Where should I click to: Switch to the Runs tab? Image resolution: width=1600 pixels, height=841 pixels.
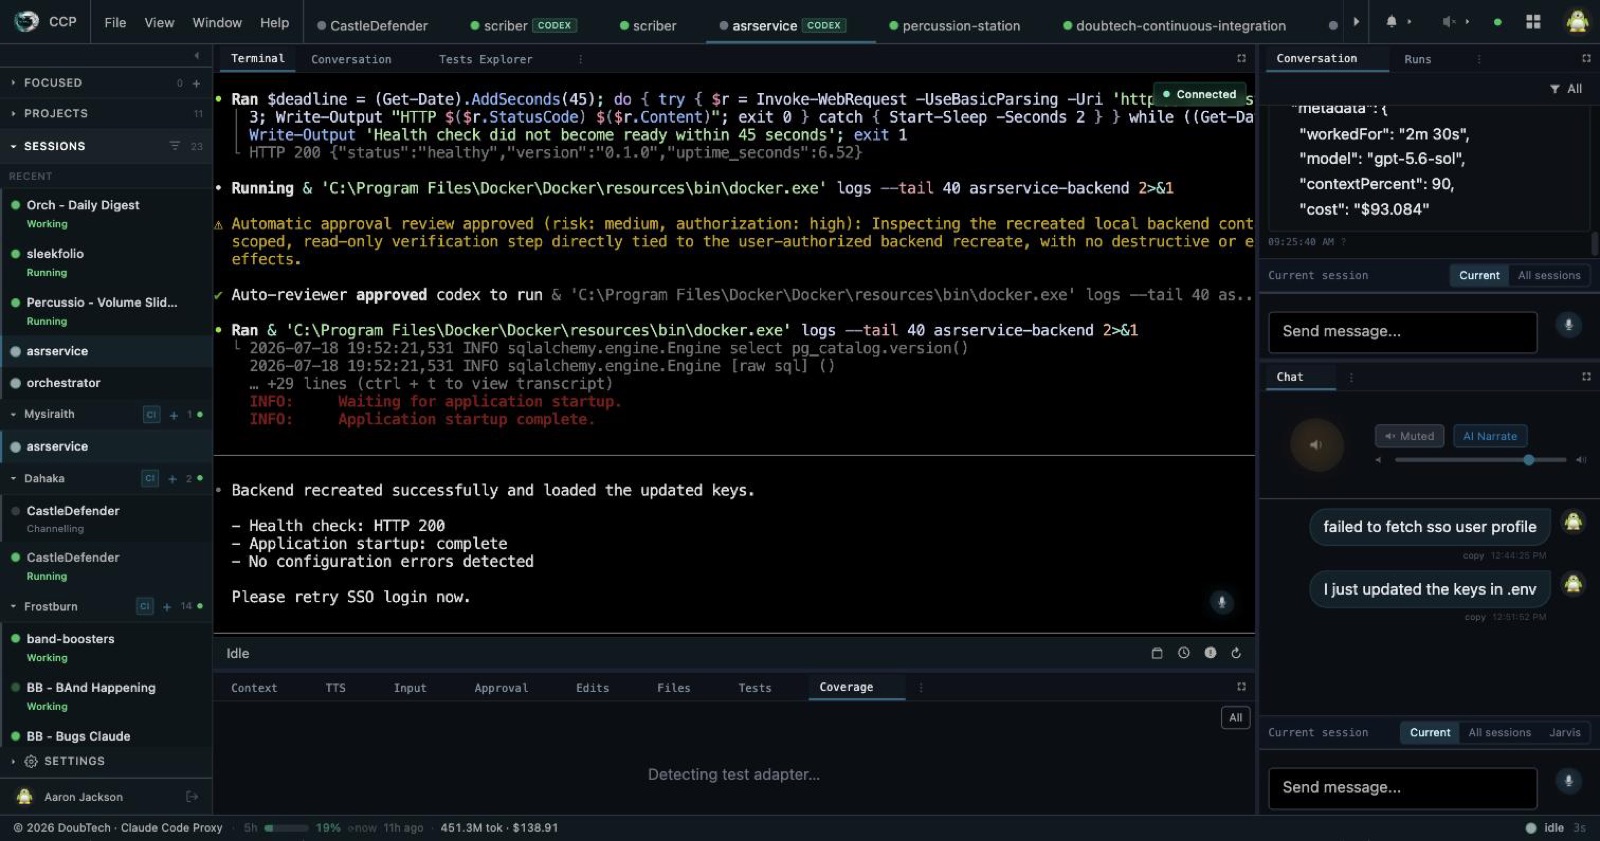click(x=1417, y=59)
